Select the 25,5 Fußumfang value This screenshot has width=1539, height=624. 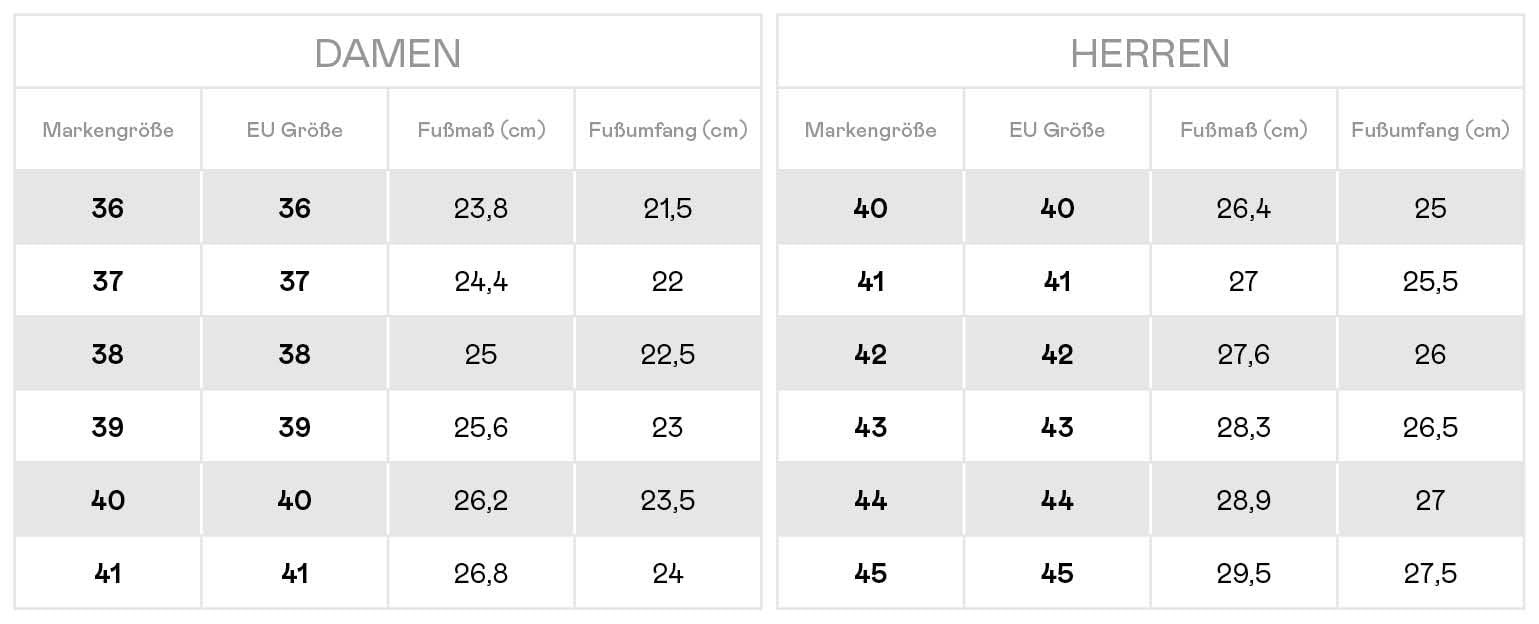click(1430, 281)
